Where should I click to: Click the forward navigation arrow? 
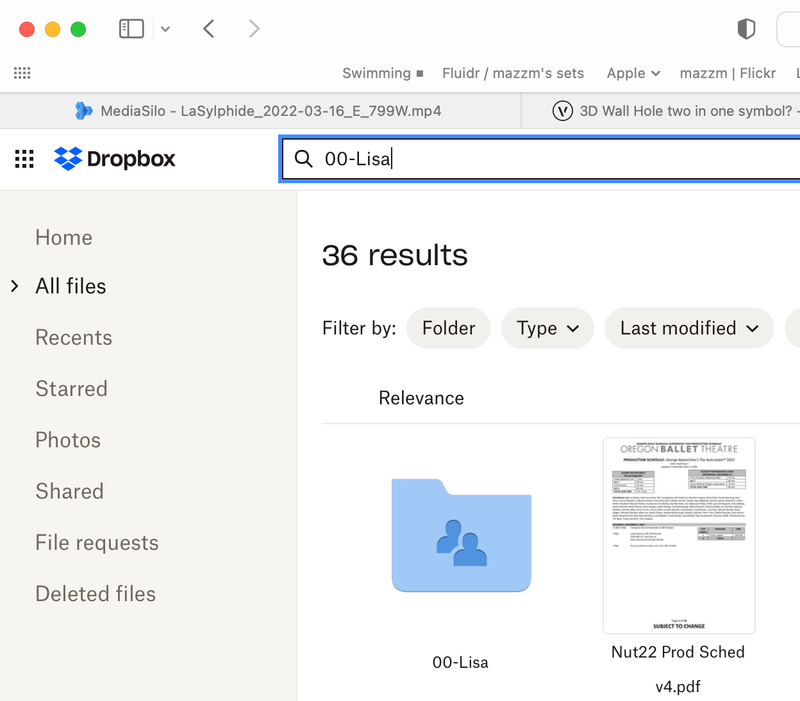coord(254,29)
